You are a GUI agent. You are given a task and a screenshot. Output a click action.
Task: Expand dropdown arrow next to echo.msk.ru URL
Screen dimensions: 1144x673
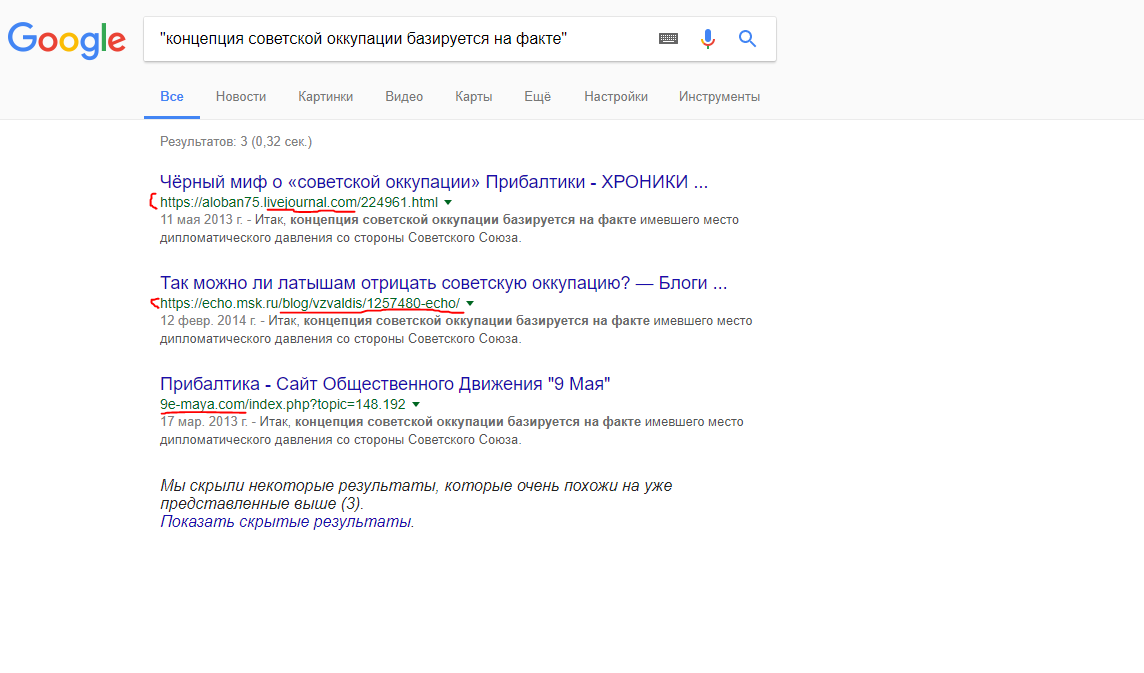470,303
